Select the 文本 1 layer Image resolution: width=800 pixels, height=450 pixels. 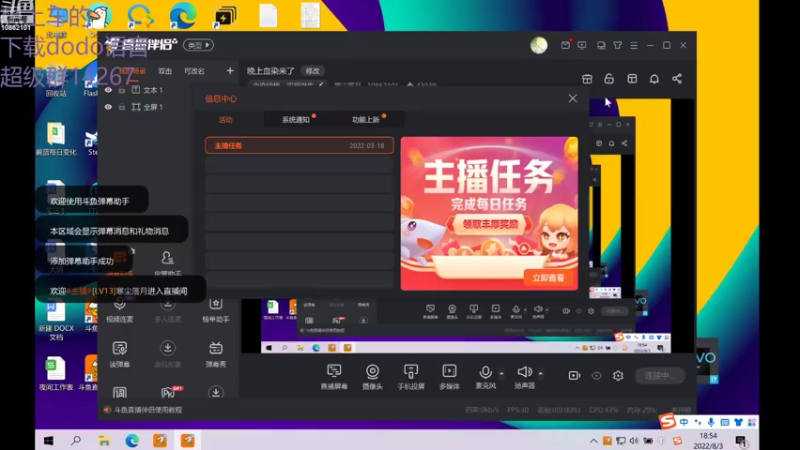(153, 90)
